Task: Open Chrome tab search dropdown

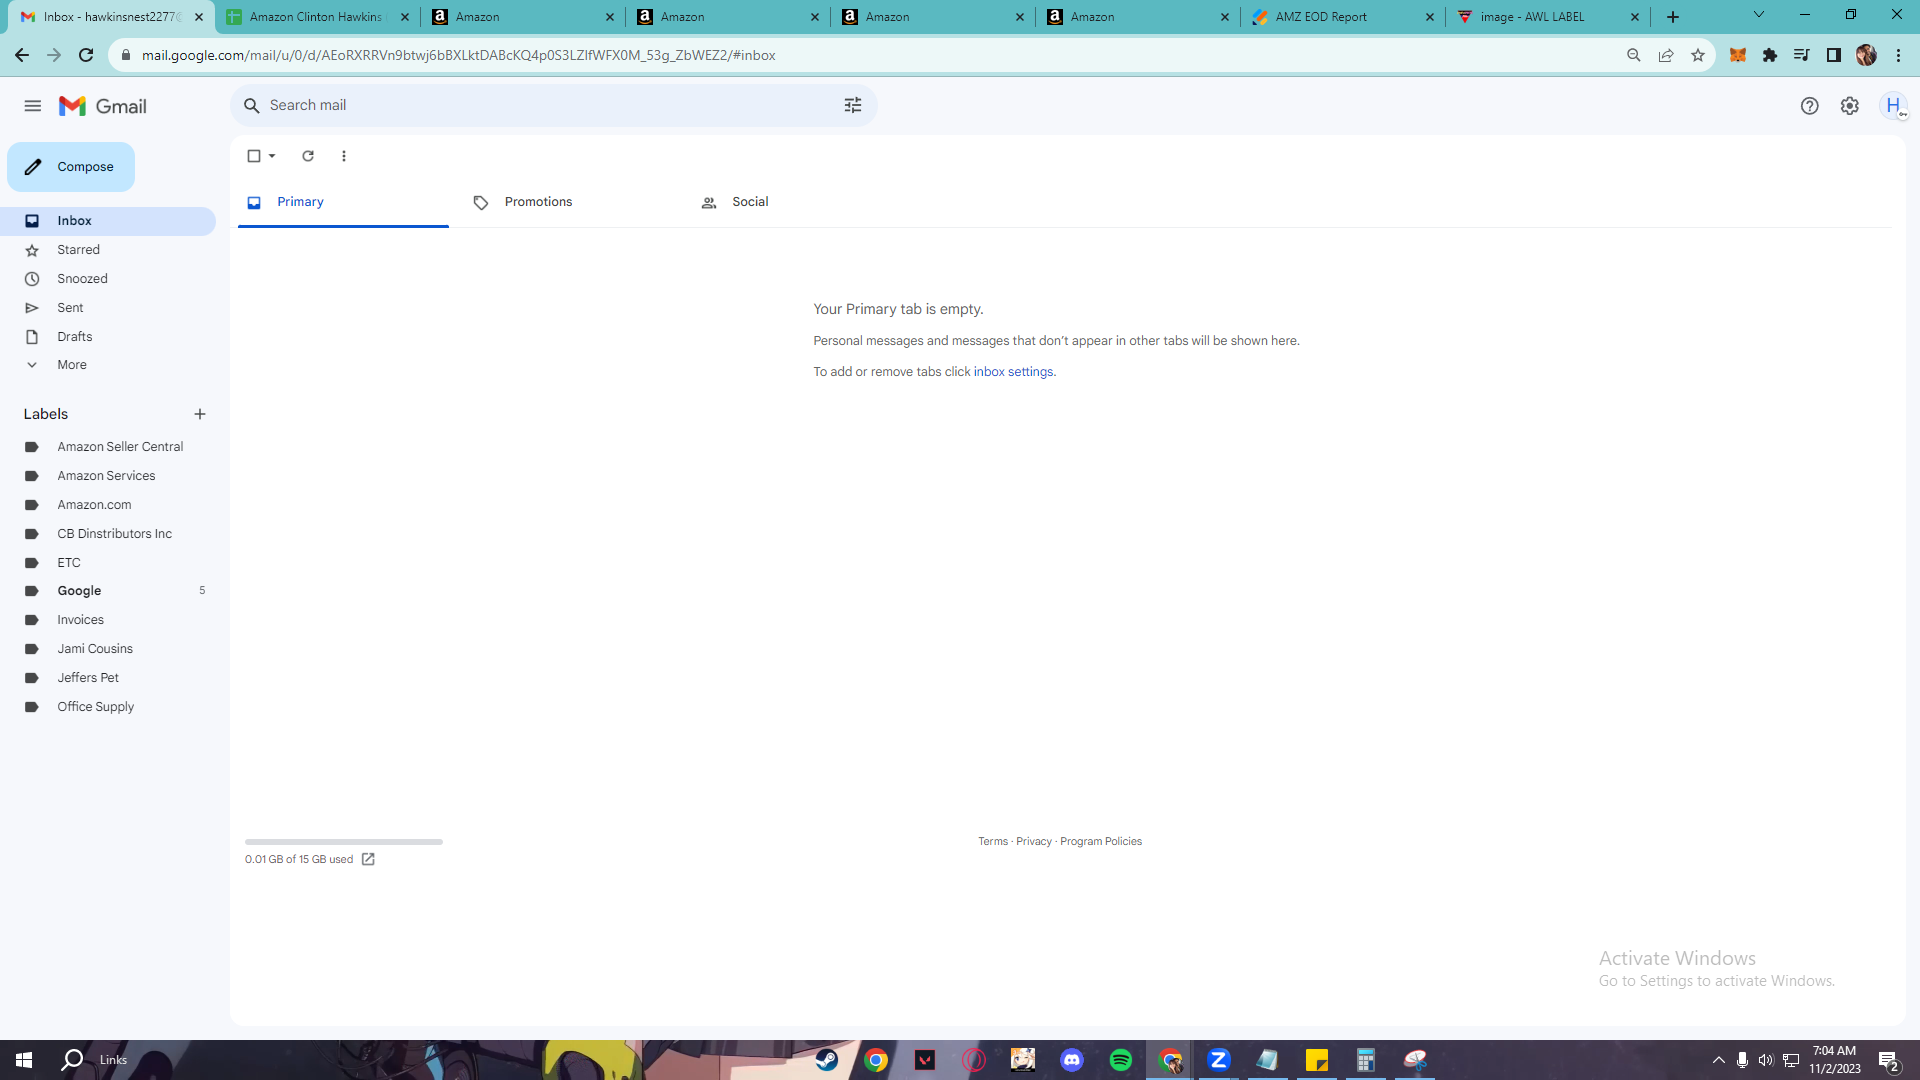Action: tap(1759, 15)
